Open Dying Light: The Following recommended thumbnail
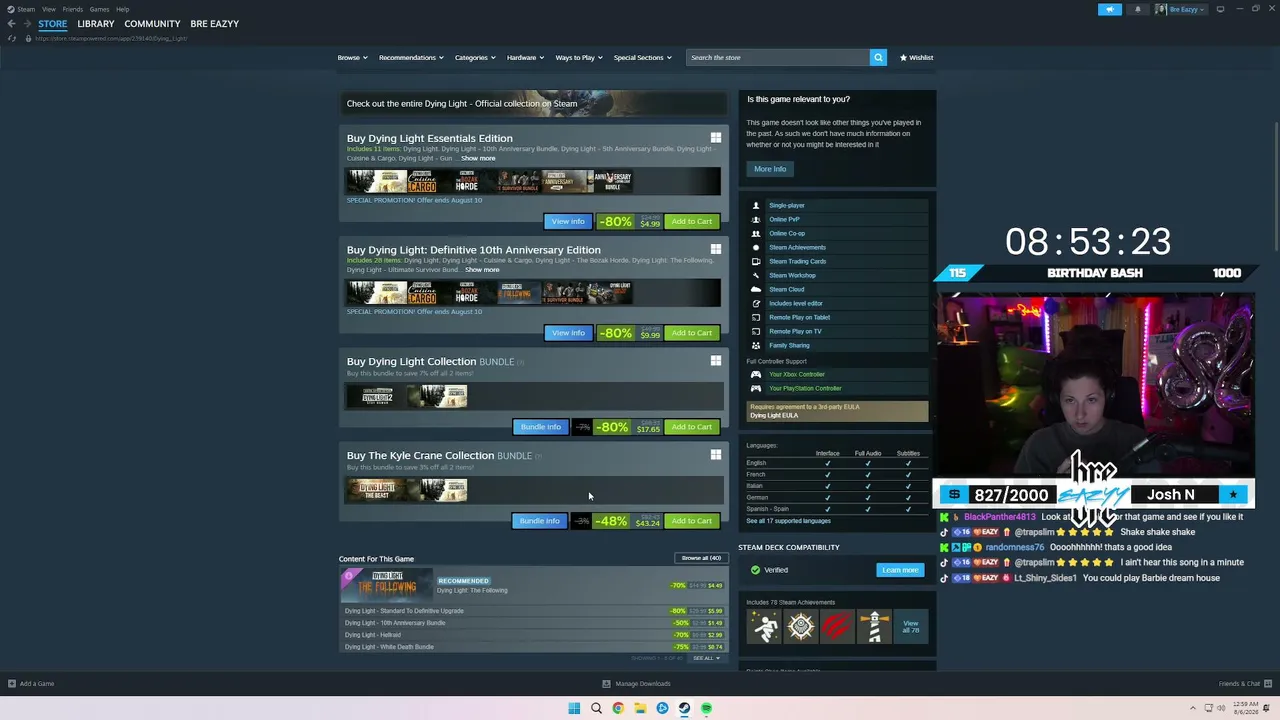 [x=386, y=584]
